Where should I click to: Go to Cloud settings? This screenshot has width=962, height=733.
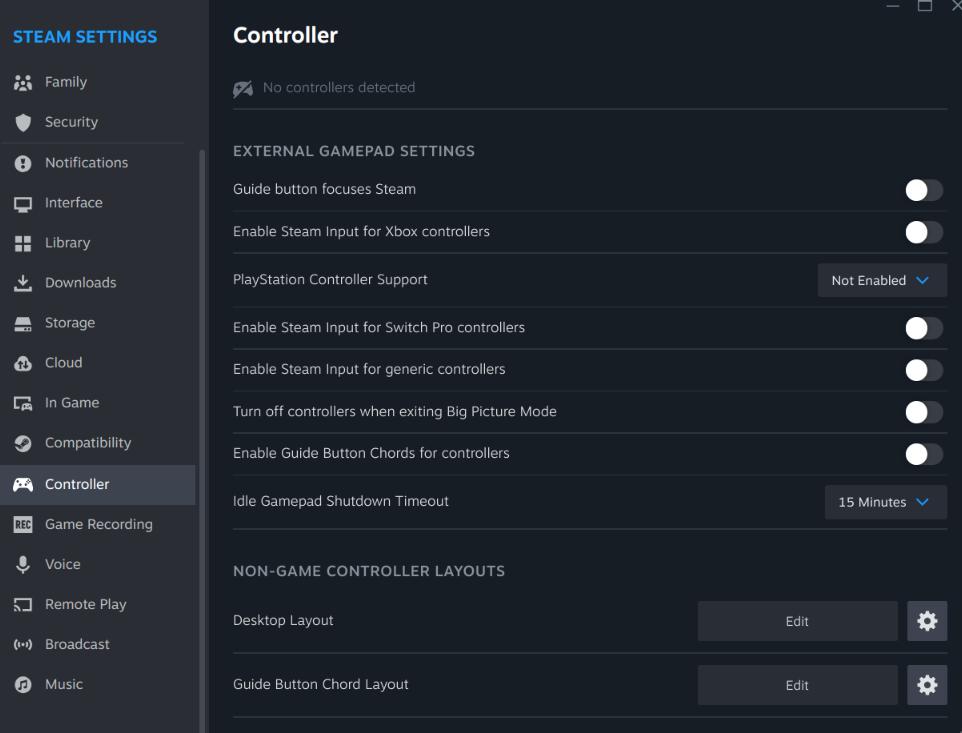coord(98,363)
